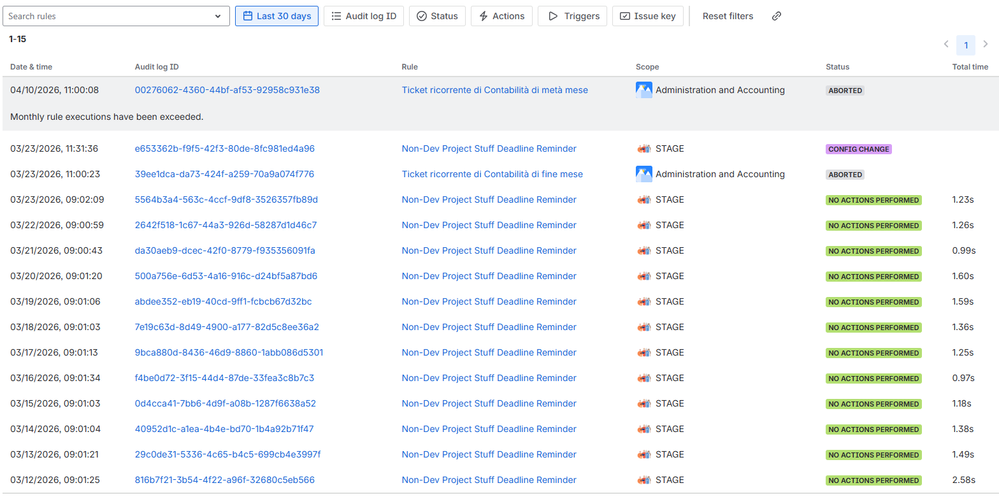Open the Deadline Reminder rule with CONFIG CHANGE status
This screenshot has height=499, width=999.
489,149
